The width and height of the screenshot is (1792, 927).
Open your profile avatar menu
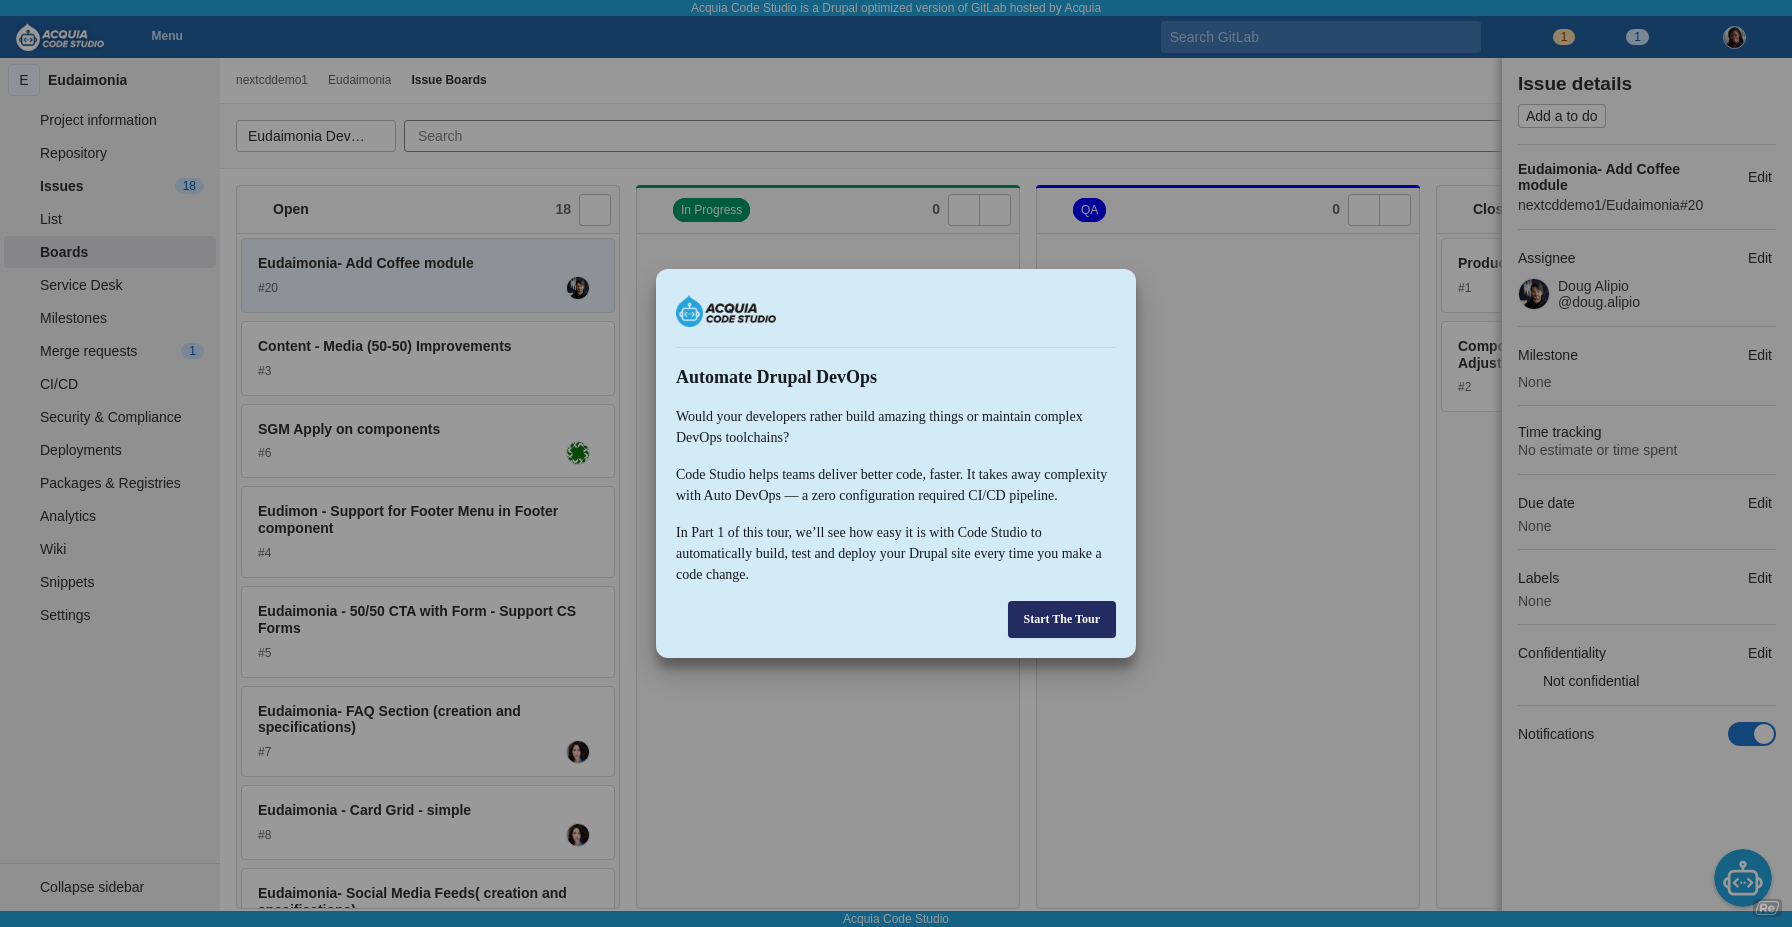pyautogui.click(x=1734, y=37)
